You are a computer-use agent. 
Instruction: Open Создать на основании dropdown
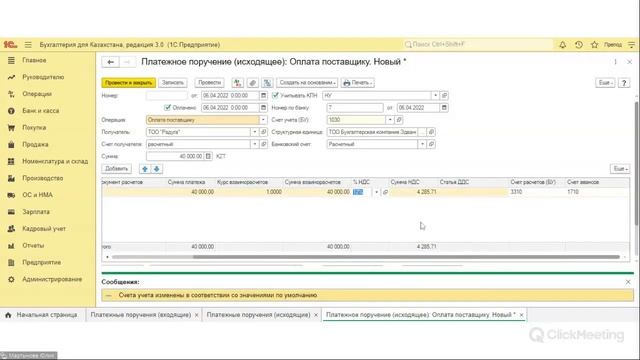tap(307, 82)
